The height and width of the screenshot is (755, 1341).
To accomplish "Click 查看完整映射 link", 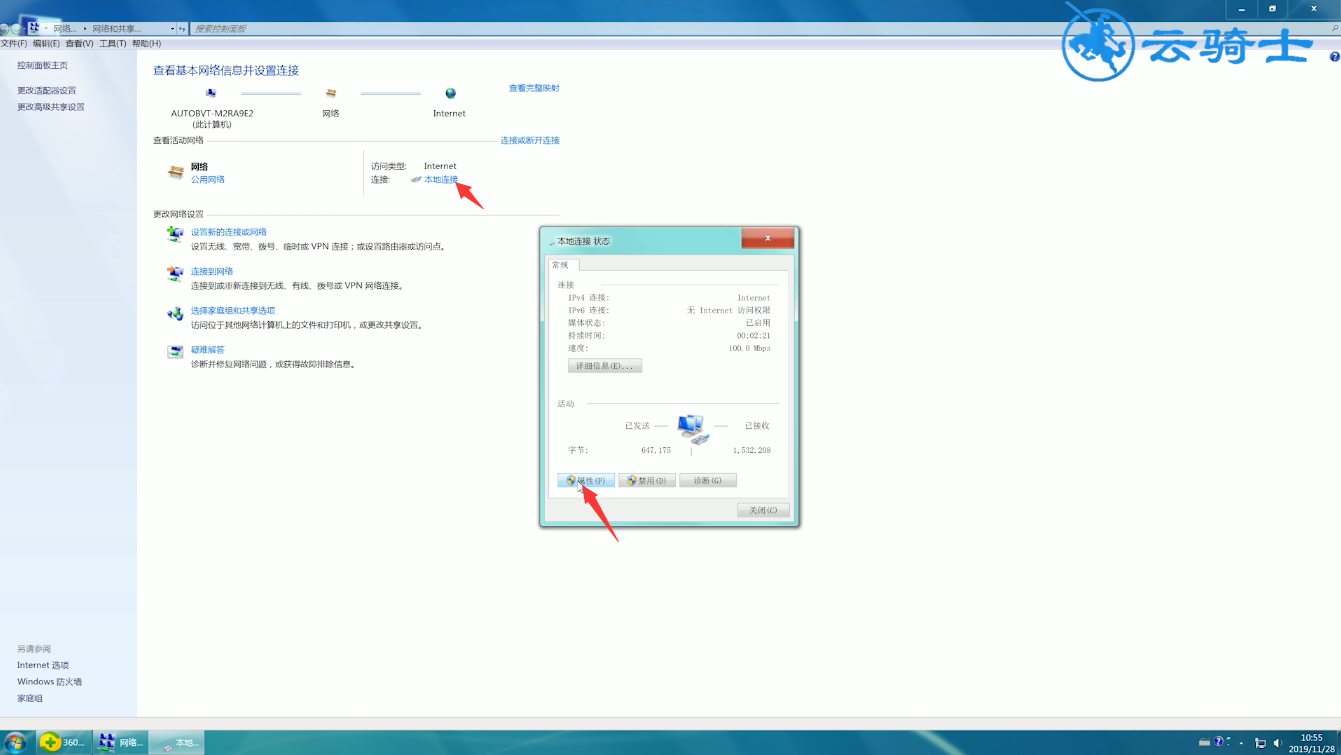I will coord(534,88).
